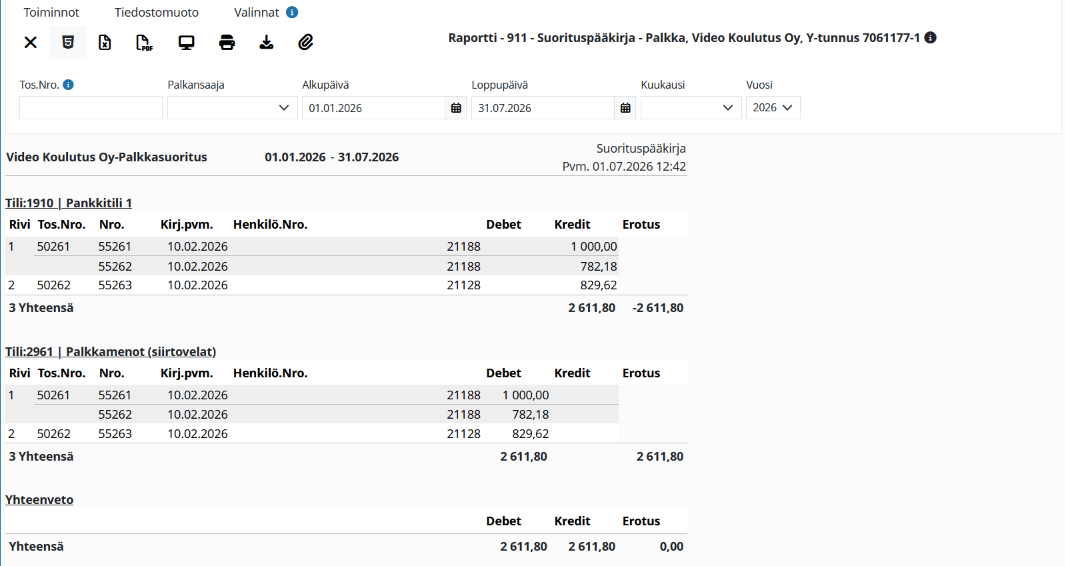Screen dimensions: 1065x566
Task: Open the Loppupäivä calendar picker
Action: [625, 108]
